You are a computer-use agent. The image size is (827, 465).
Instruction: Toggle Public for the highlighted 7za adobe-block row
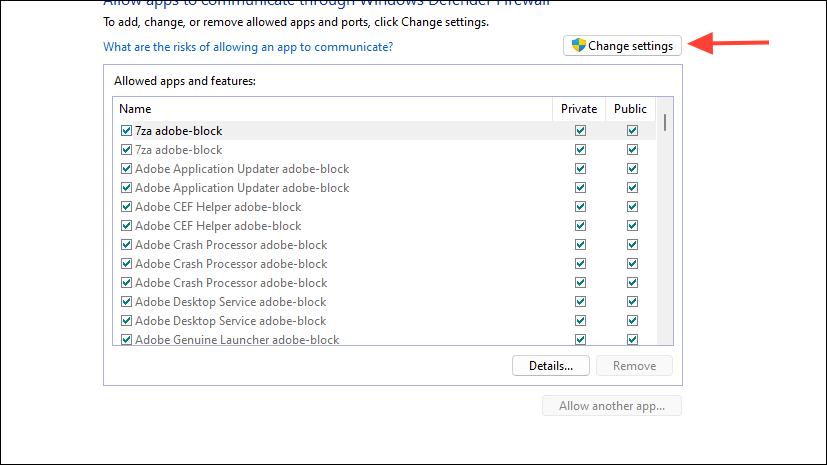click(632, 131)
